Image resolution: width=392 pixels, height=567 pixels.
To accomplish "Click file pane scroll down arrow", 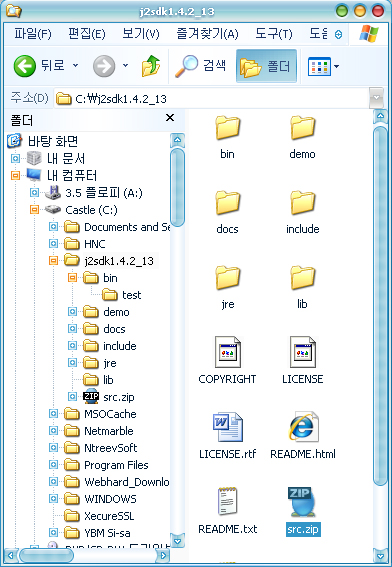I will click(380, 555).
